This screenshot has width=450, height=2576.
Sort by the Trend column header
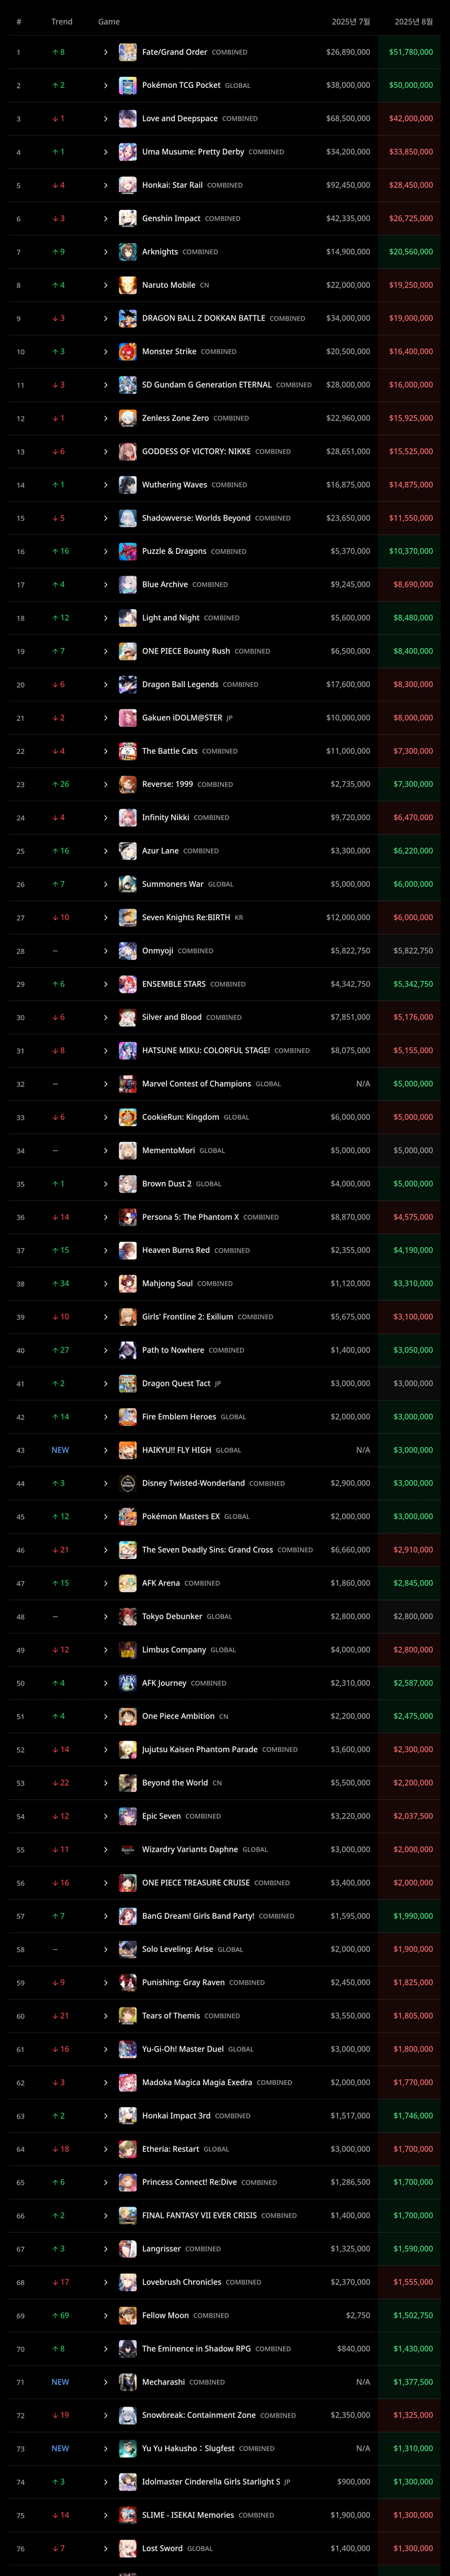pos(62,21)
